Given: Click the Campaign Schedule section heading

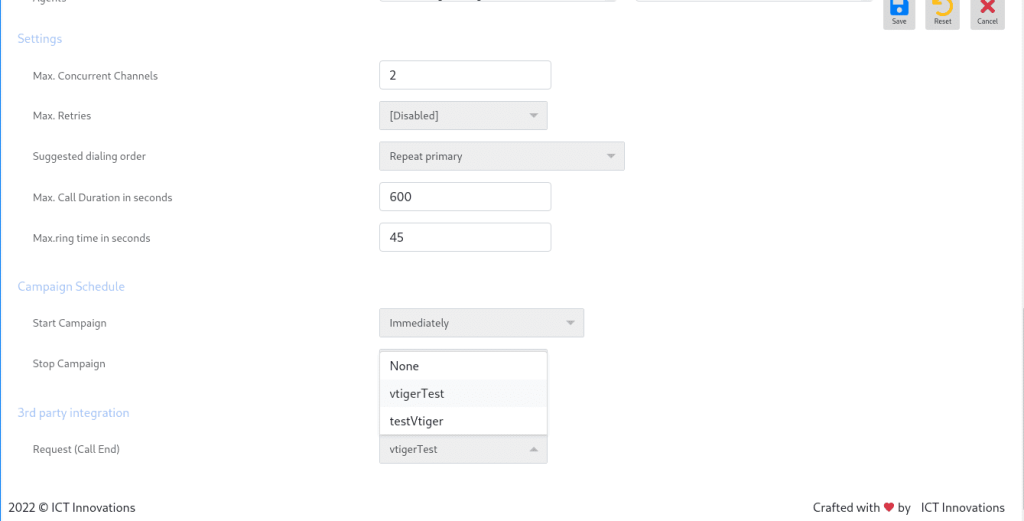Looking at the screenshot, I should tap(71, 287).
